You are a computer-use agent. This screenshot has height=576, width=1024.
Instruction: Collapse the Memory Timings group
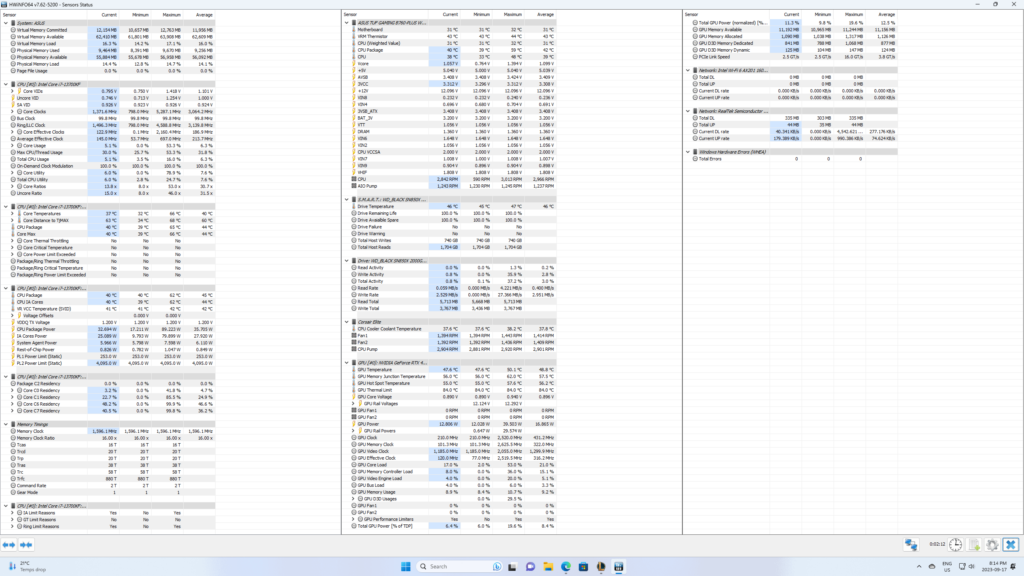click(x=6, y=424)
